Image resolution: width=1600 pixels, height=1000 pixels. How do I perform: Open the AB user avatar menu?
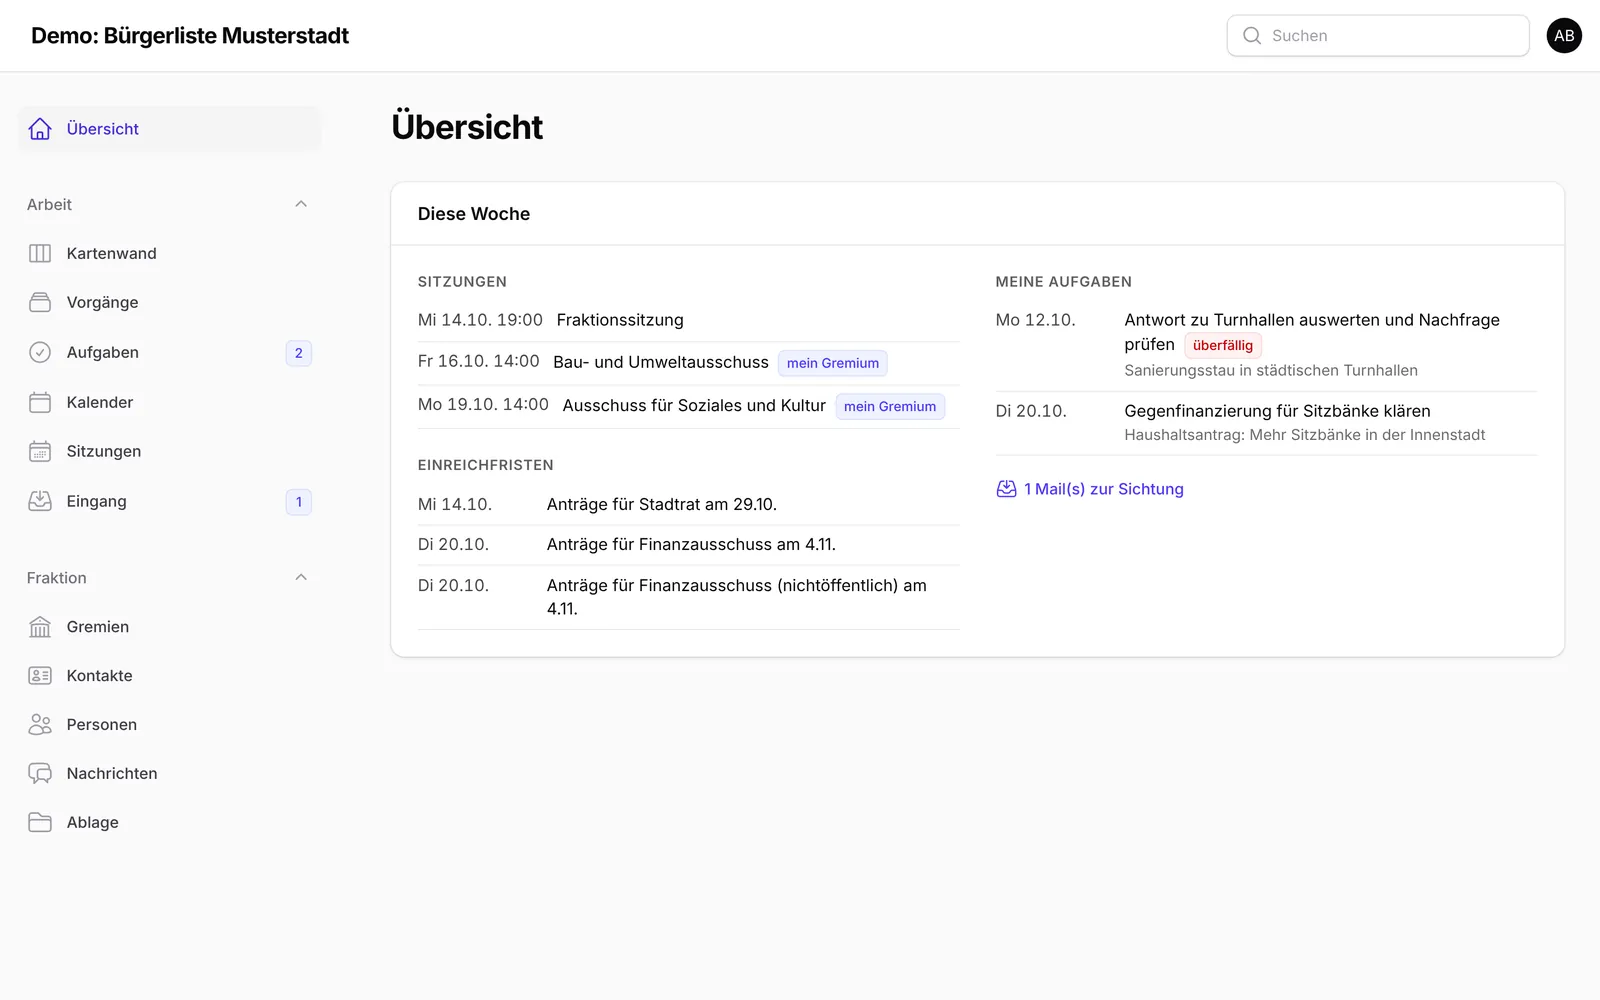click(x=1564, y=36)
